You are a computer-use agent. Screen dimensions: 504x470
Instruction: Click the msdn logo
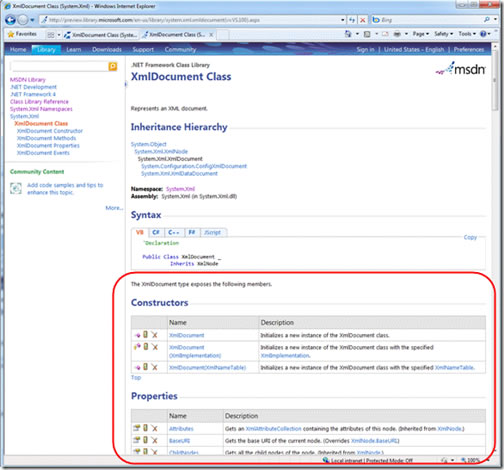point(461,69)
